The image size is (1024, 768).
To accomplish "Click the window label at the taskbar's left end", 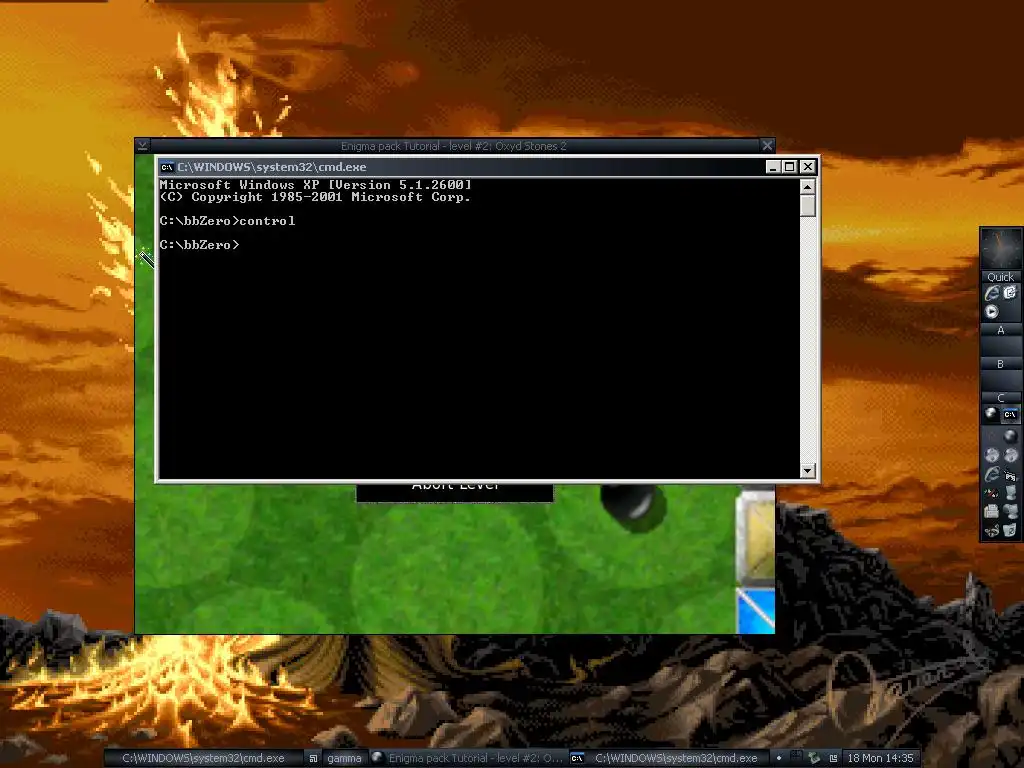I will tap(203, 758).
